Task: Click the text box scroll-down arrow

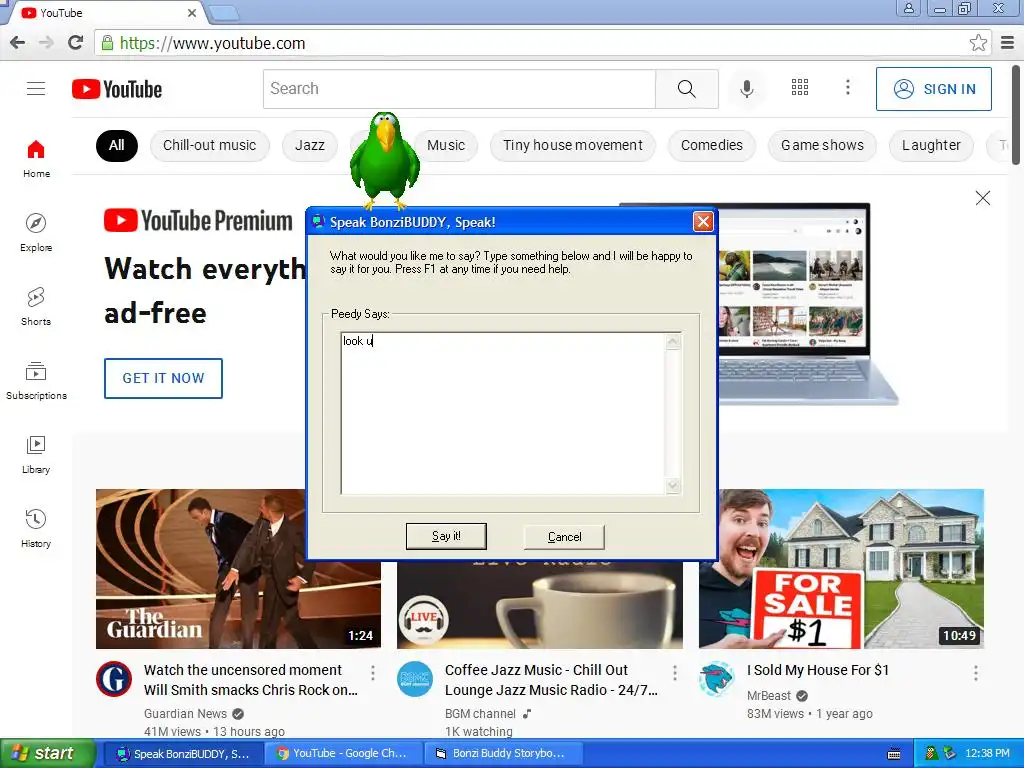Action: pos(673,485)
